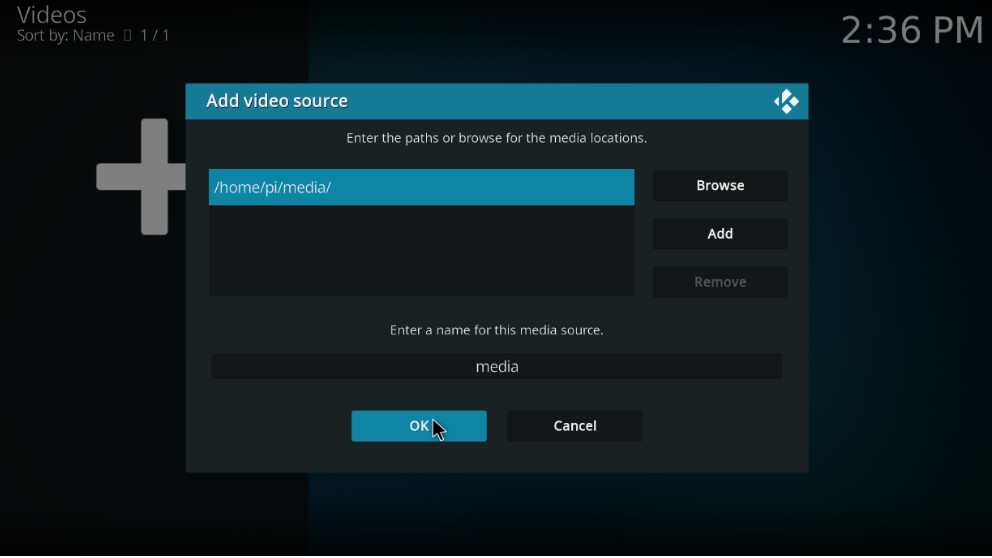The image size is (992, 558).
Task: Click the 'Sort by: Name' label
Action: tap(65, 36)
